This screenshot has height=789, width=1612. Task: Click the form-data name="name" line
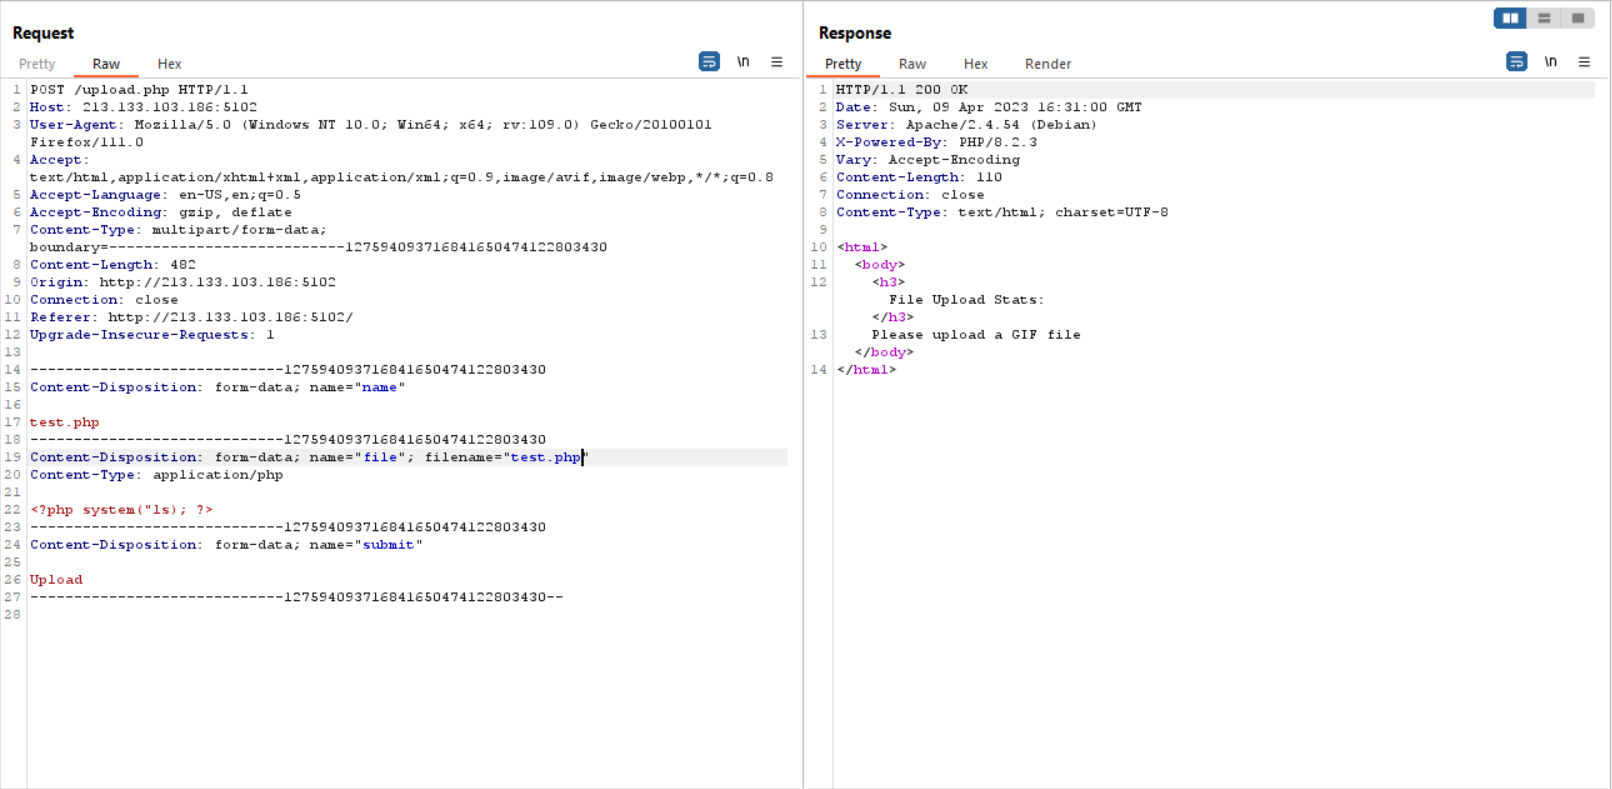218,387
